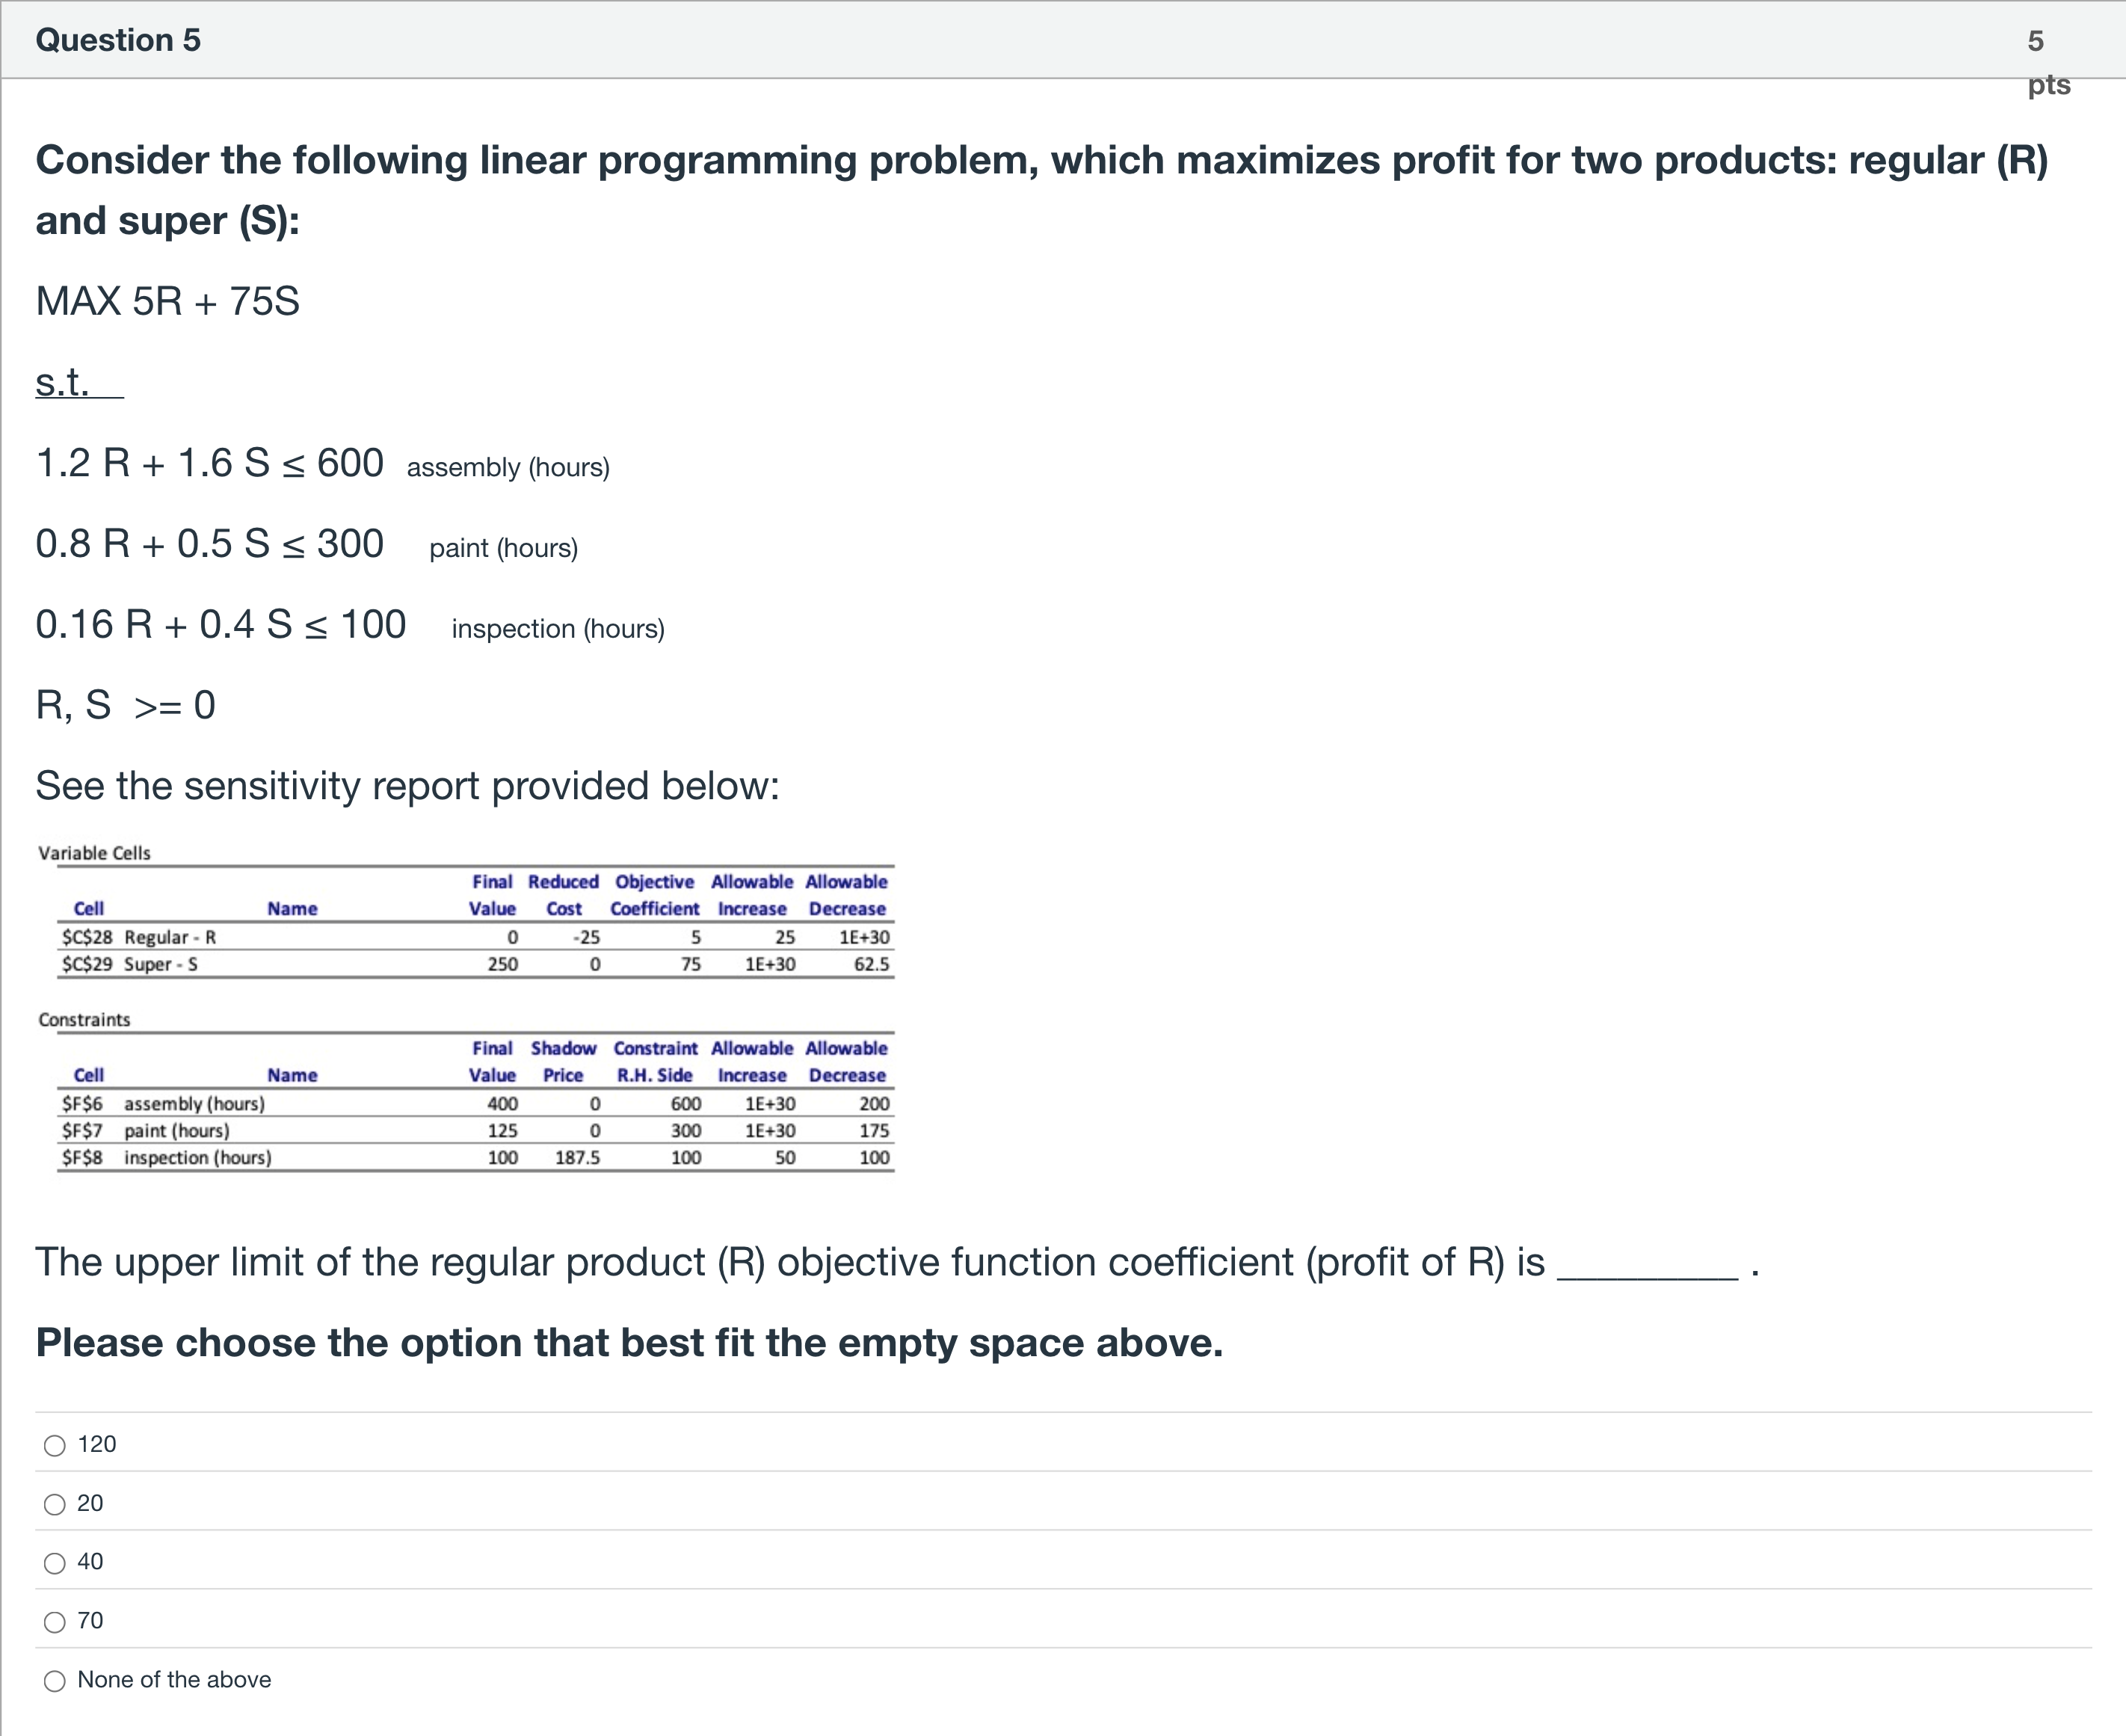
Task: Click the paint (hours) constraint row
Action: click(x=476, y=1130)
